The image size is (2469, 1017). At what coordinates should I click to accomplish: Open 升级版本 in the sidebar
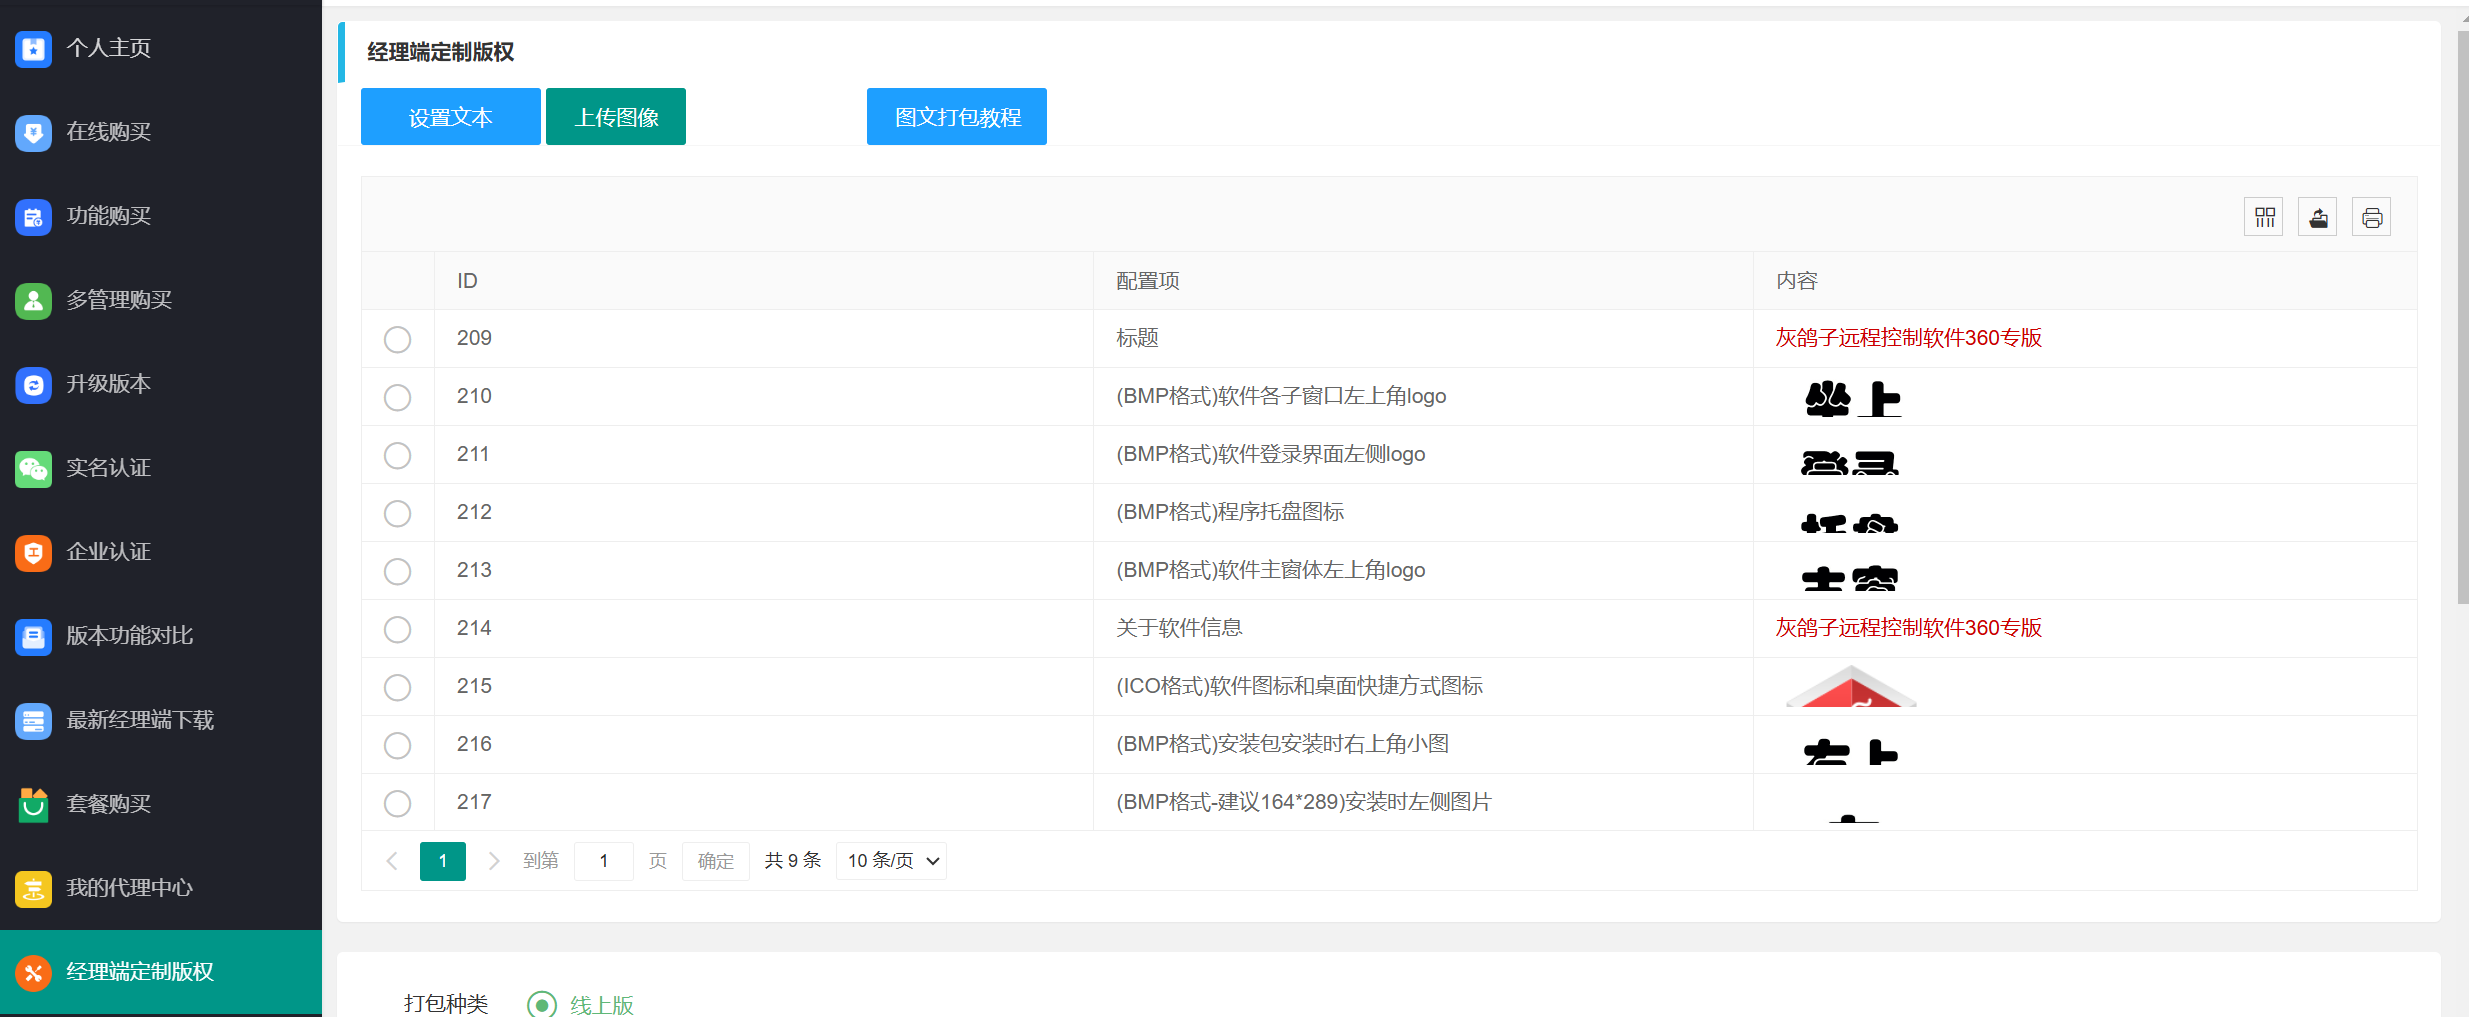pyautogui.click(x=108, y=384)
